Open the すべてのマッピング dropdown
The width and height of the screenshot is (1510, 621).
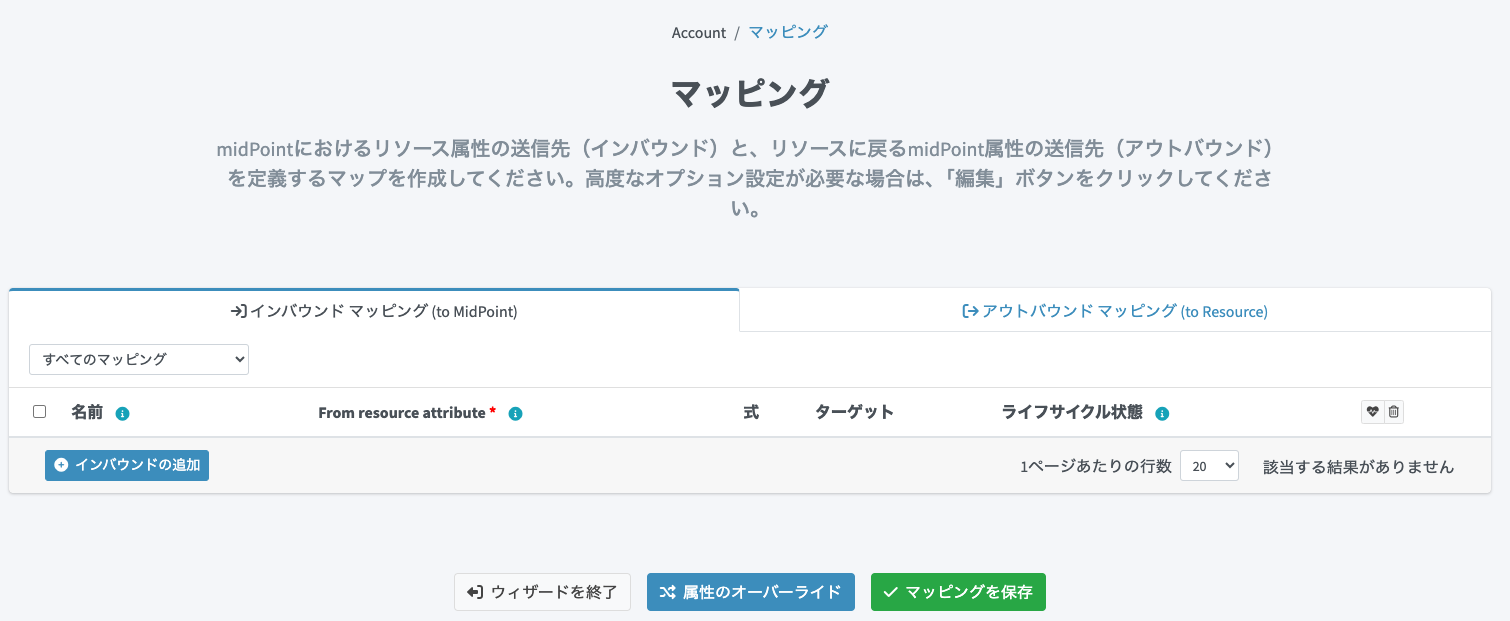click(139, 359)
